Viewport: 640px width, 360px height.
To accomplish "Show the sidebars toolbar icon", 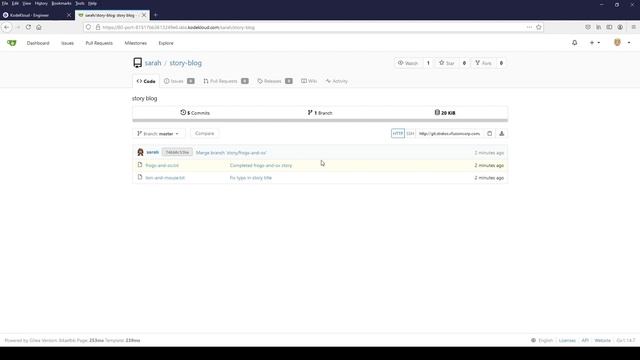I will tap(609, 27).
